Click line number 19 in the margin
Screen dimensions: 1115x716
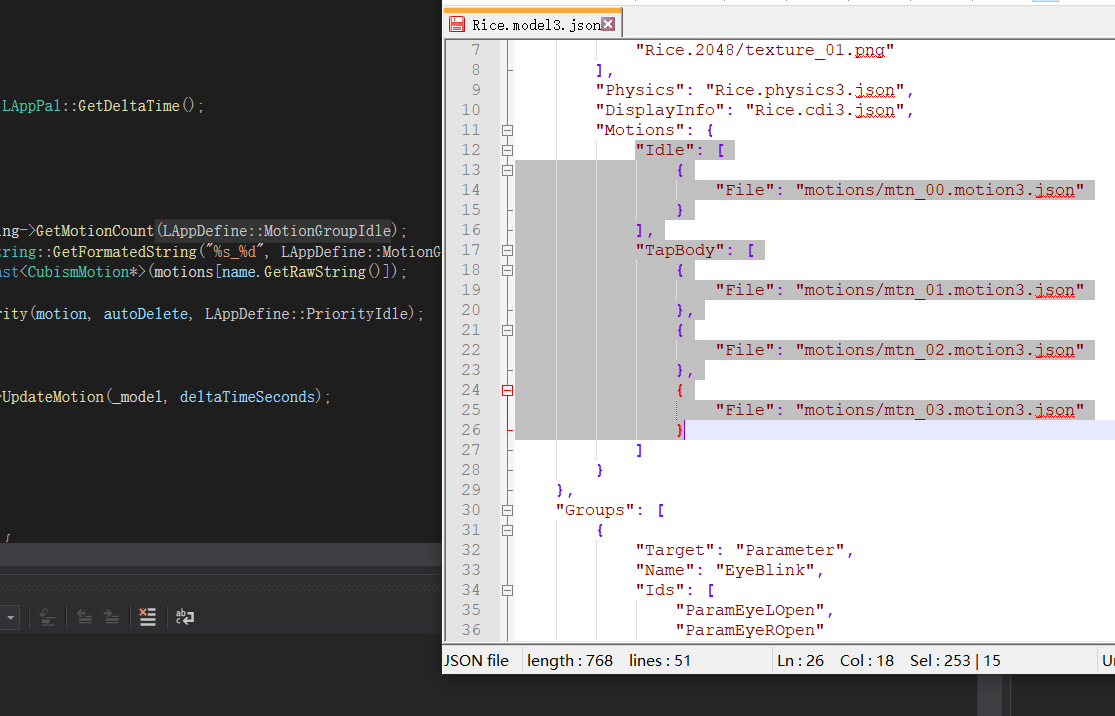[x=470, y=290]
